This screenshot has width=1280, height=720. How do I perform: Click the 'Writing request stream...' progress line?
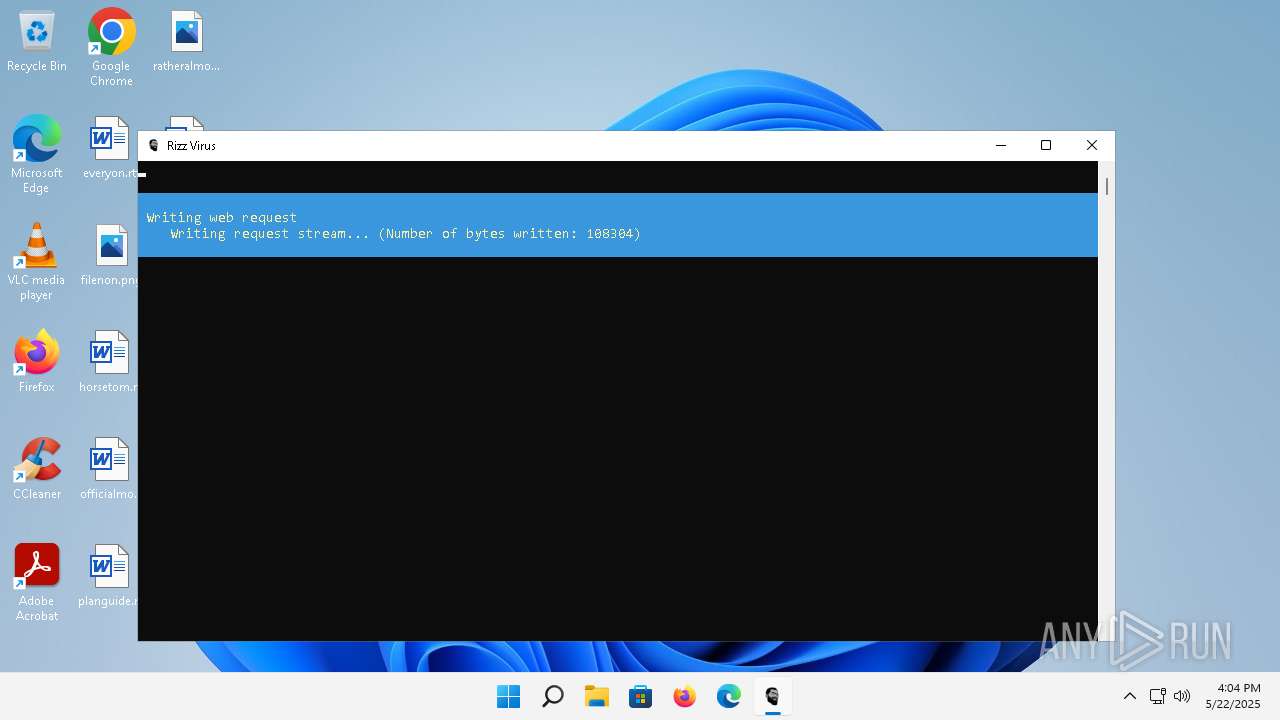click(405, 233)
